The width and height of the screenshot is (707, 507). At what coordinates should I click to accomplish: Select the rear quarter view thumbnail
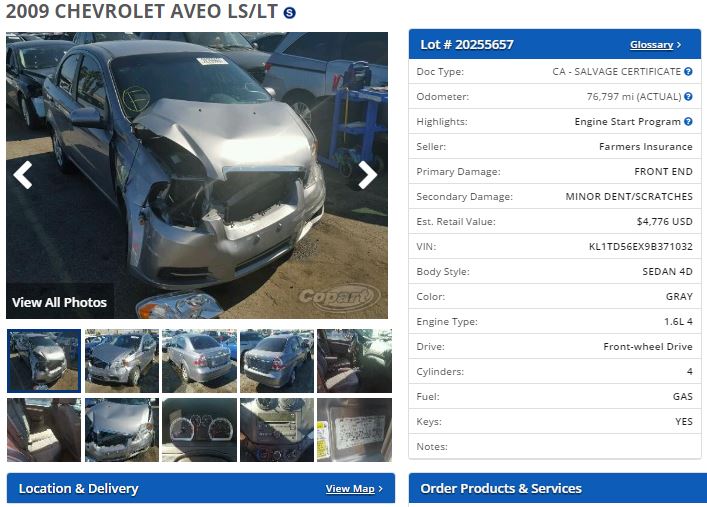pos(277,360)
